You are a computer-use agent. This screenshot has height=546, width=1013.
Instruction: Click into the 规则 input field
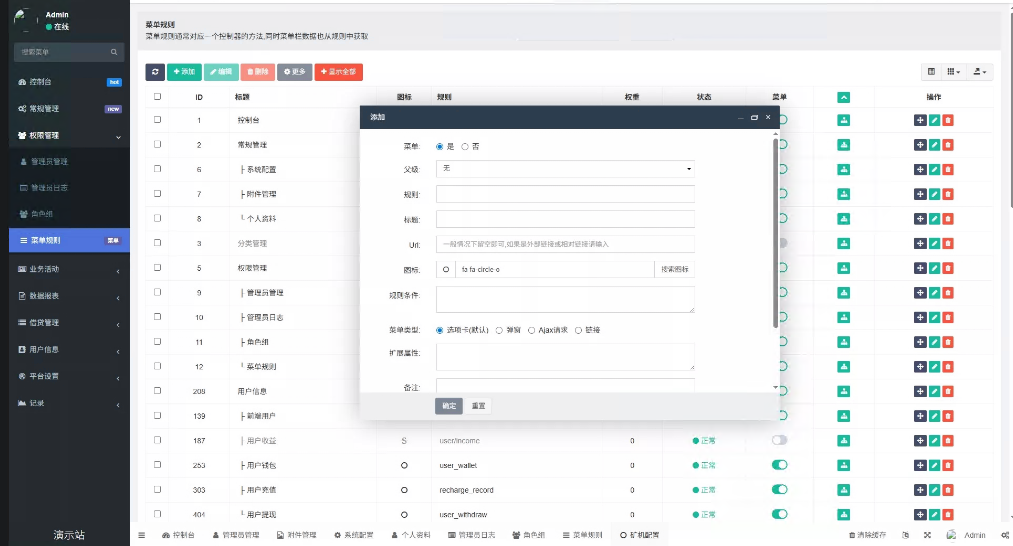565,194
